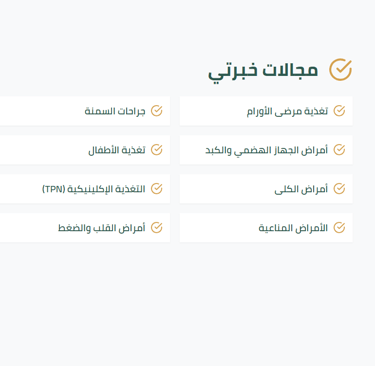The width and height of the screenshot is (375, 366).
Task: Click the check icon beside أمراض الجهاز الهضمي والكبد
Action: [x=339, y=150]
